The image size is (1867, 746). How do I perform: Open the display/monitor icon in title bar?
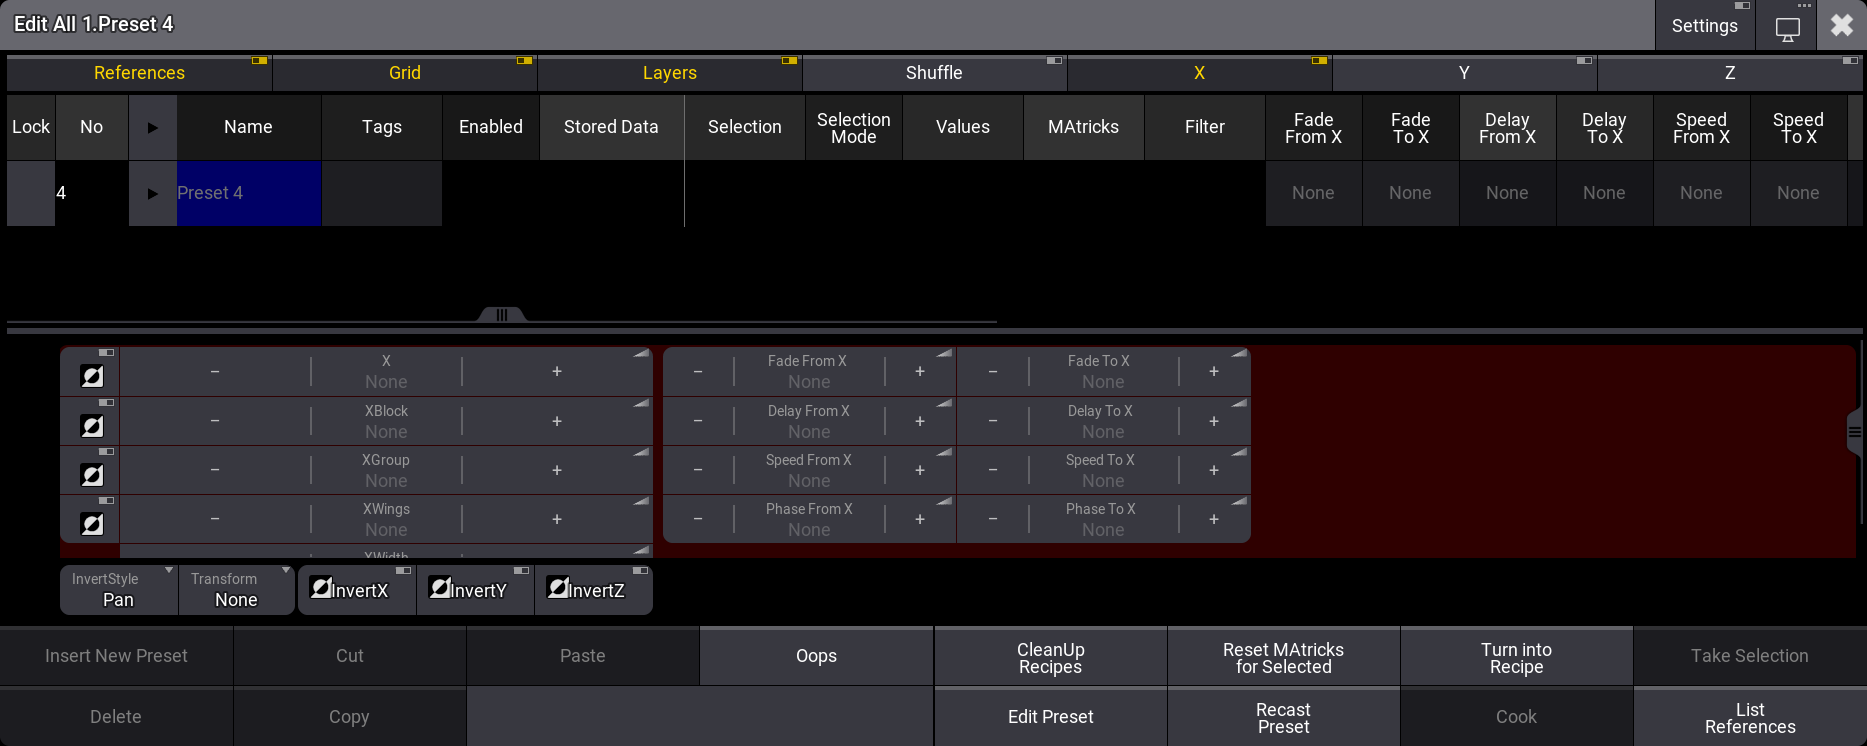coord(1787,28)
